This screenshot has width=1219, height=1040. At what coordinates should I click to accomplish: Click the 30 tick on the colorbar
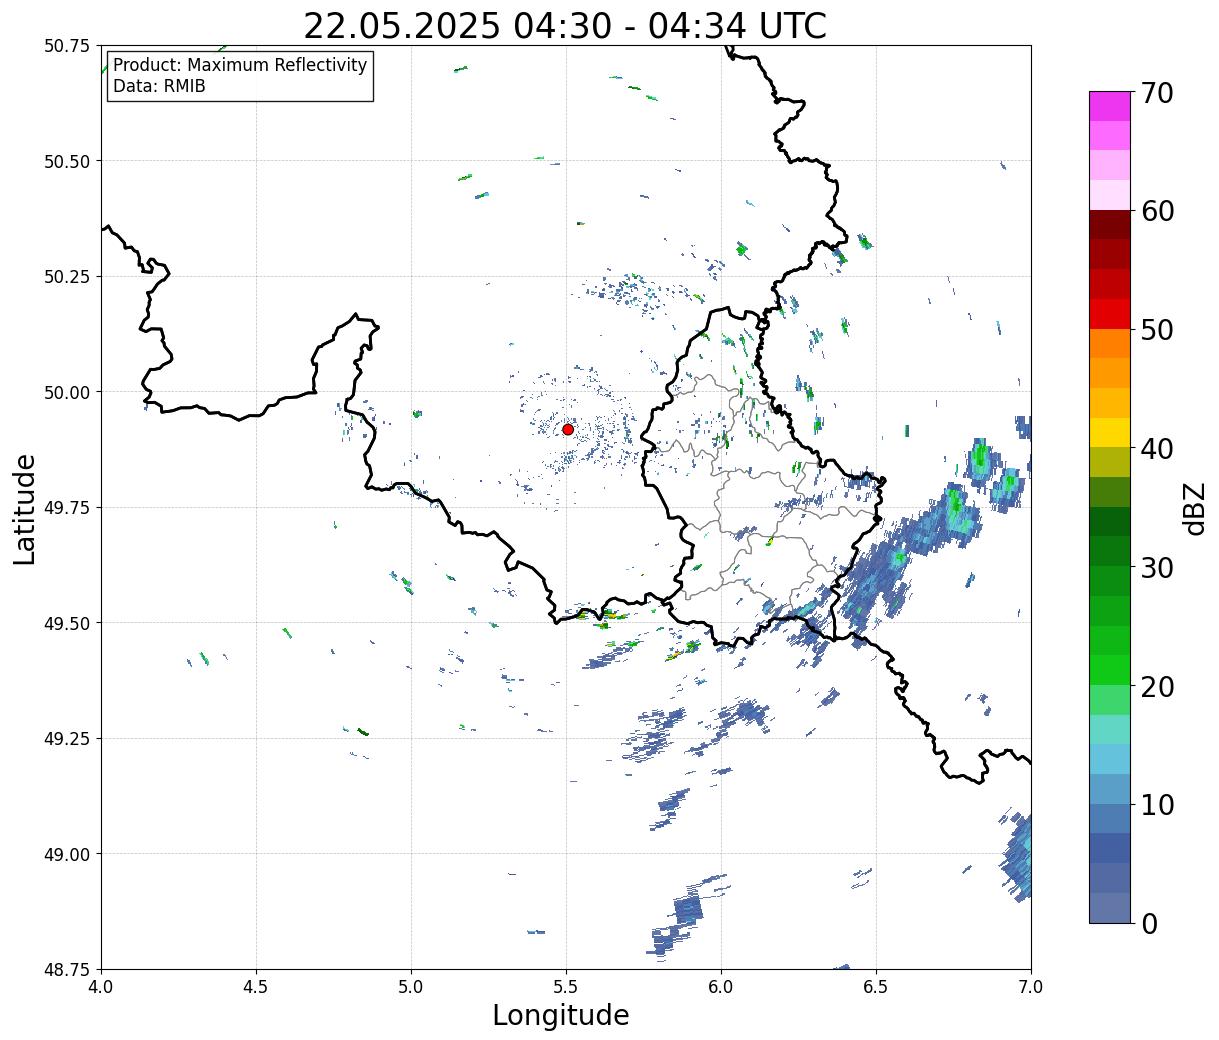[1155, 567]
